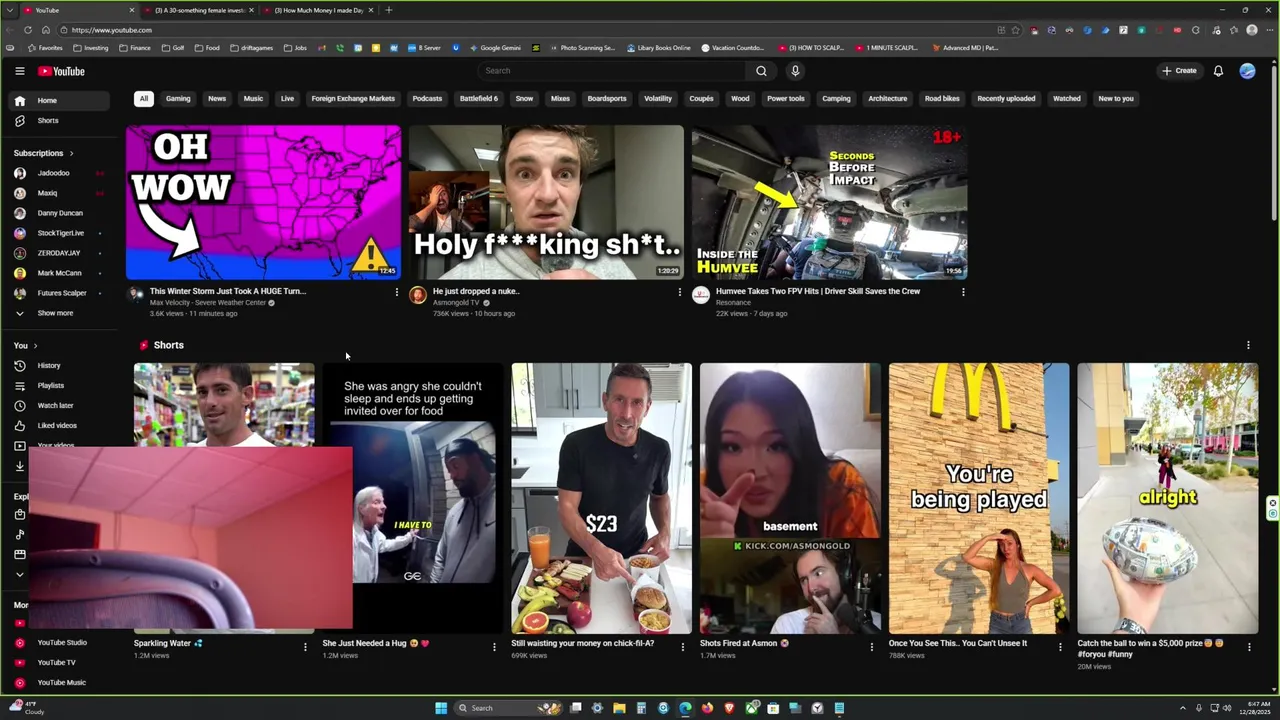1280x720 pixels.
Task: Open Liked videos in the sidebar
Action: [60, 425]
